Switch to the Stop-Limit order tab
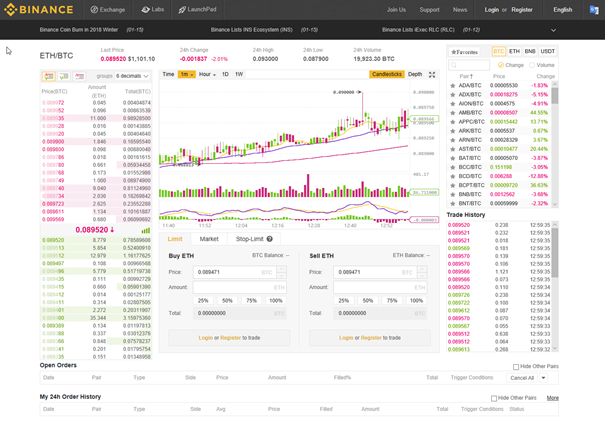The width and height of the screenshot is (605, 423). tap(254, 239)
